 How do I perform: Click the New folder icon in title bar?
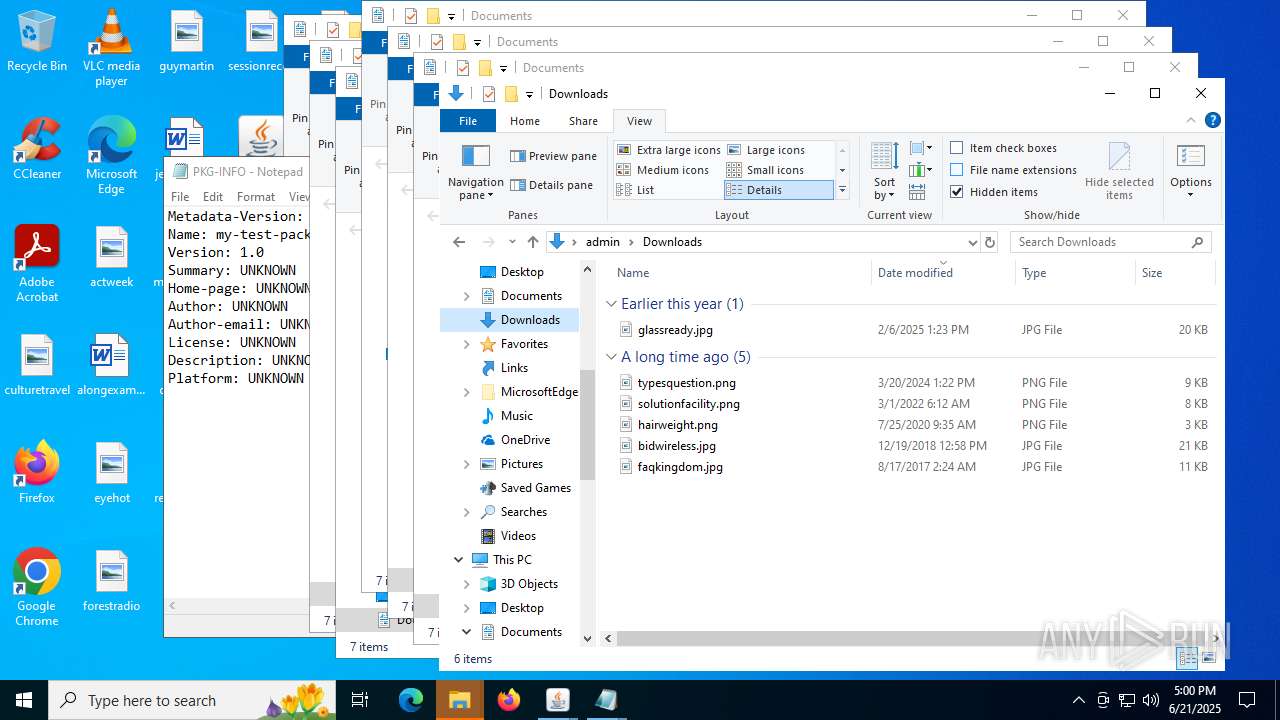pos(511,94)
